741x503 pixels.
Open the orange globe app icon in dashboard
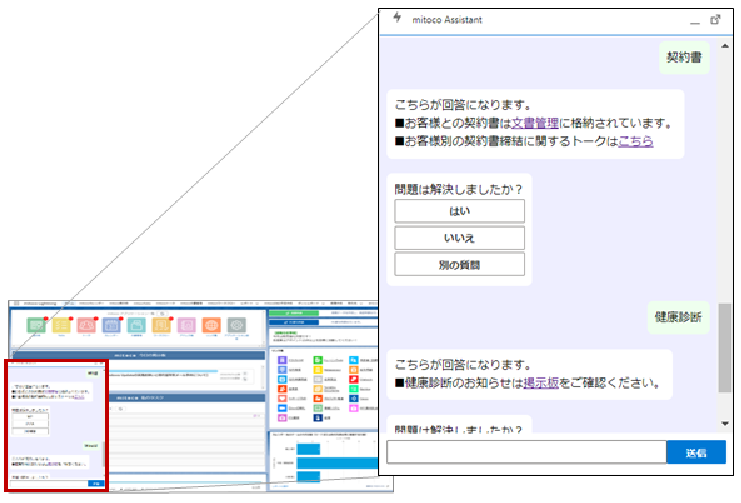[x=211, y=325]
